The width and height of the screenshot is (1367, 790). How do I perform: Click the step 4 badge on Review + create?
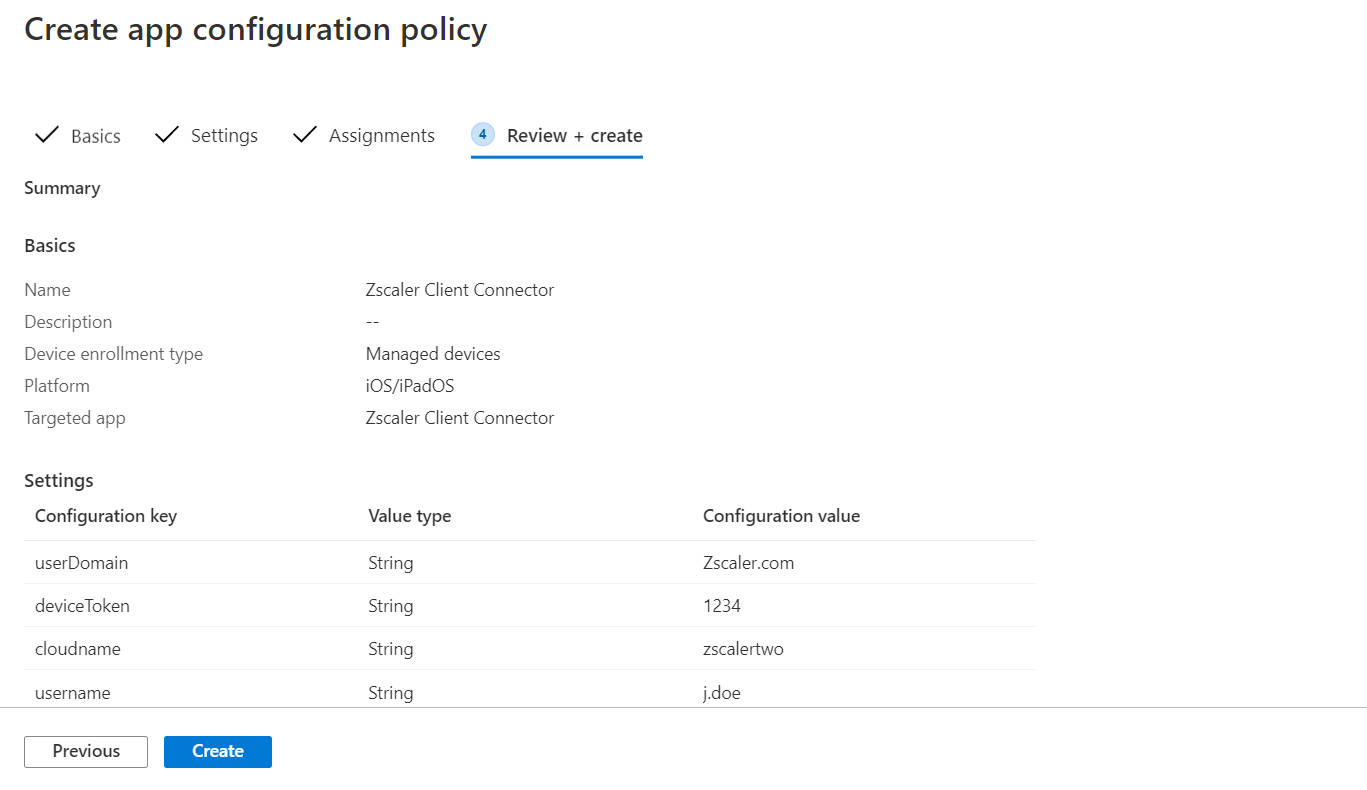pyautogui.click(x=483, y=134)
